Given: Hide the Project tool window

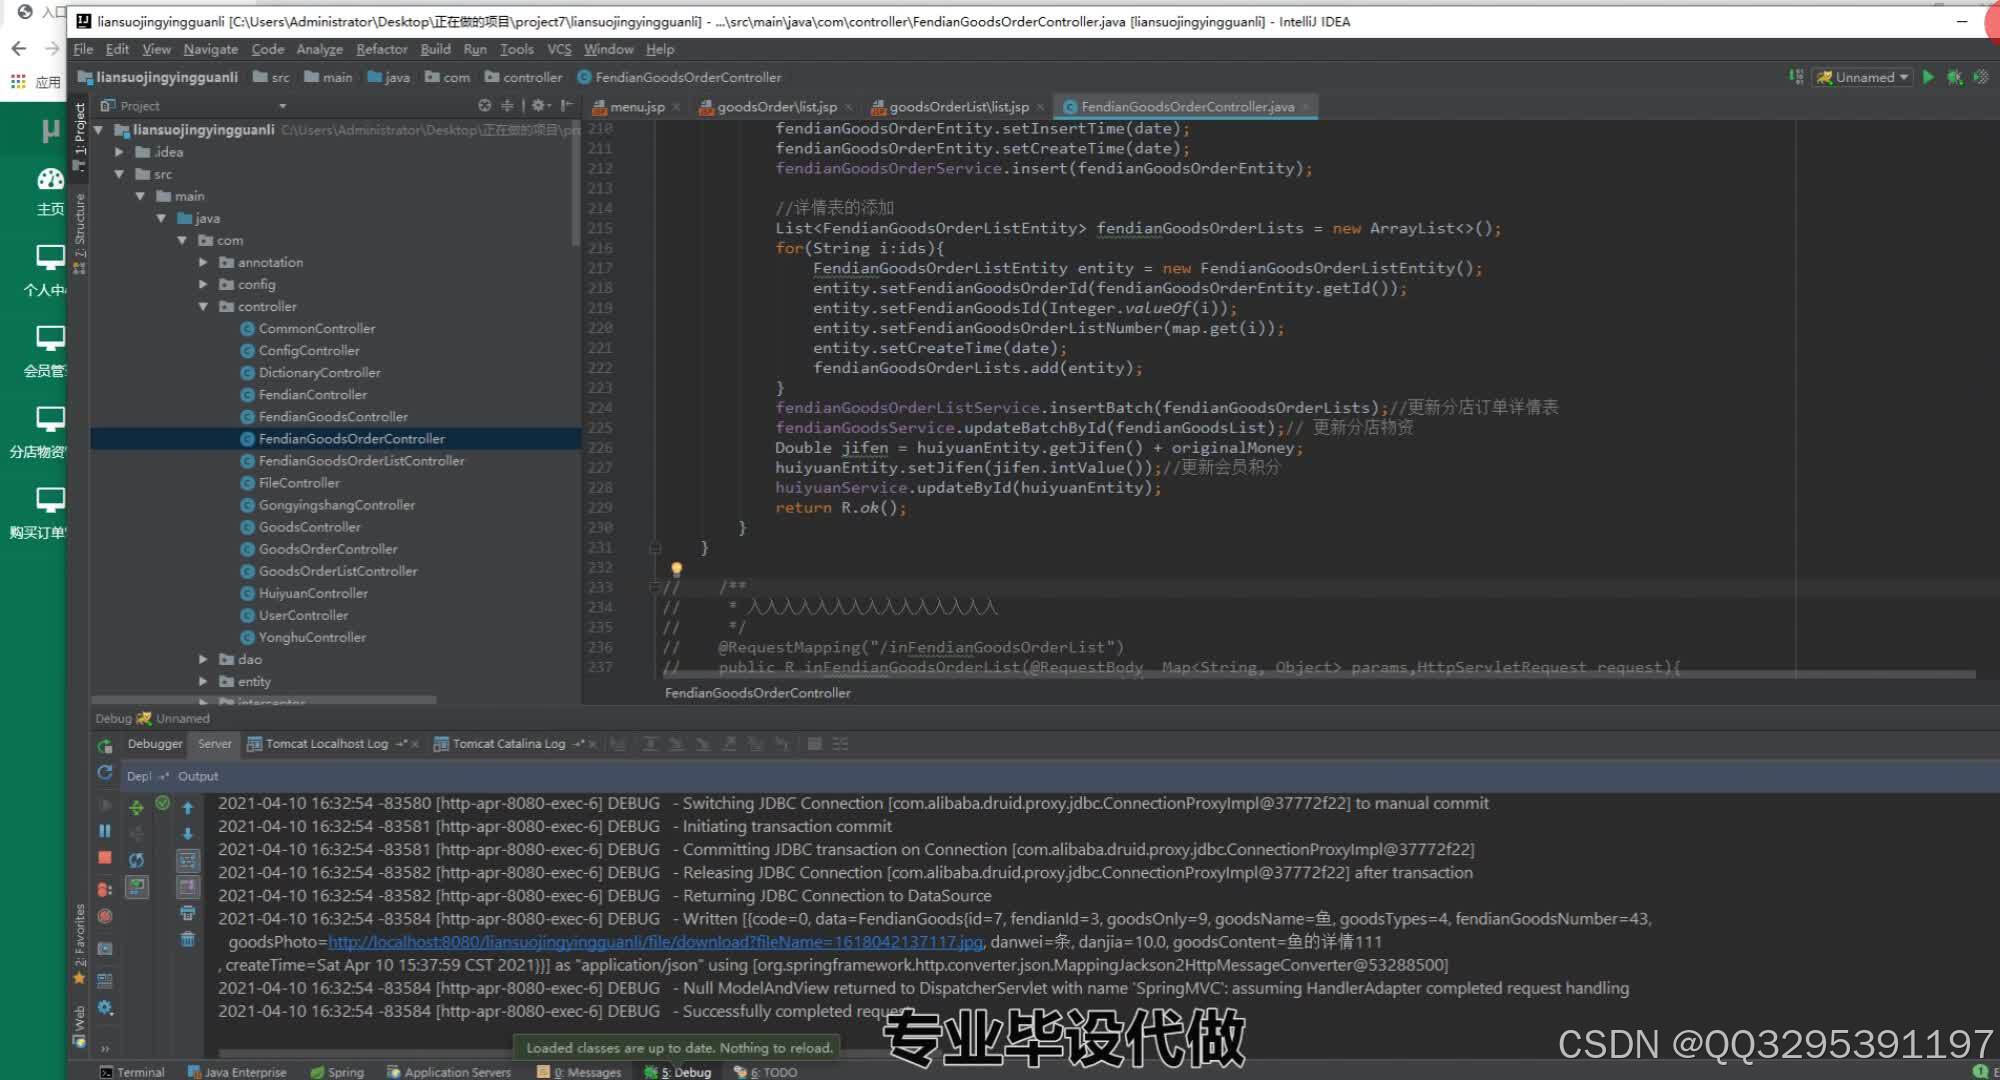Looking at the screenshot, I should click(x=567, y=105).
